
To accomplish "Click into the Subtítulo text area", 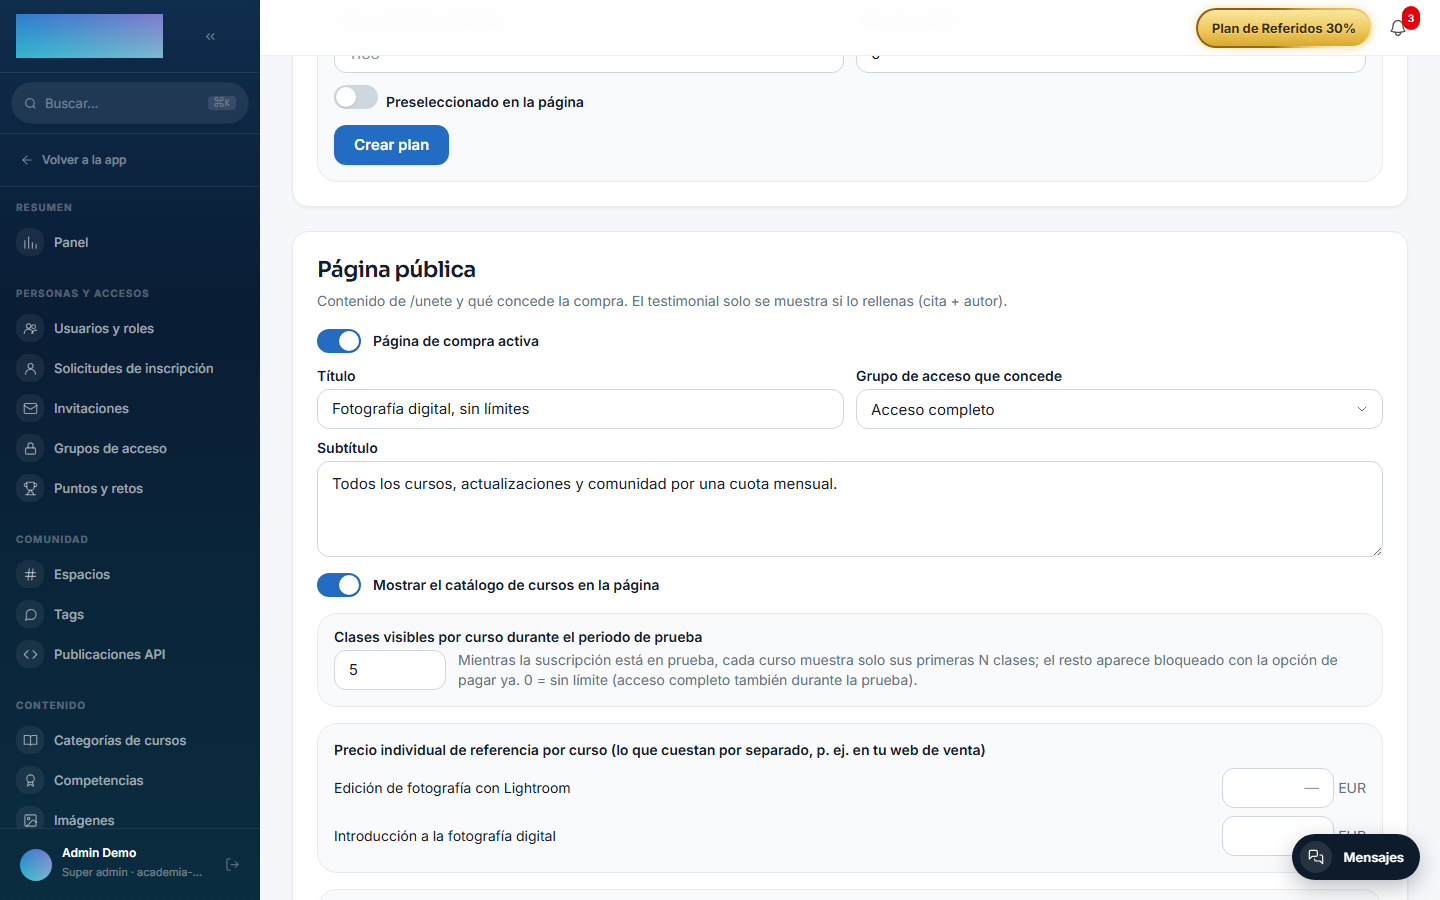I will tap(850, 509).
